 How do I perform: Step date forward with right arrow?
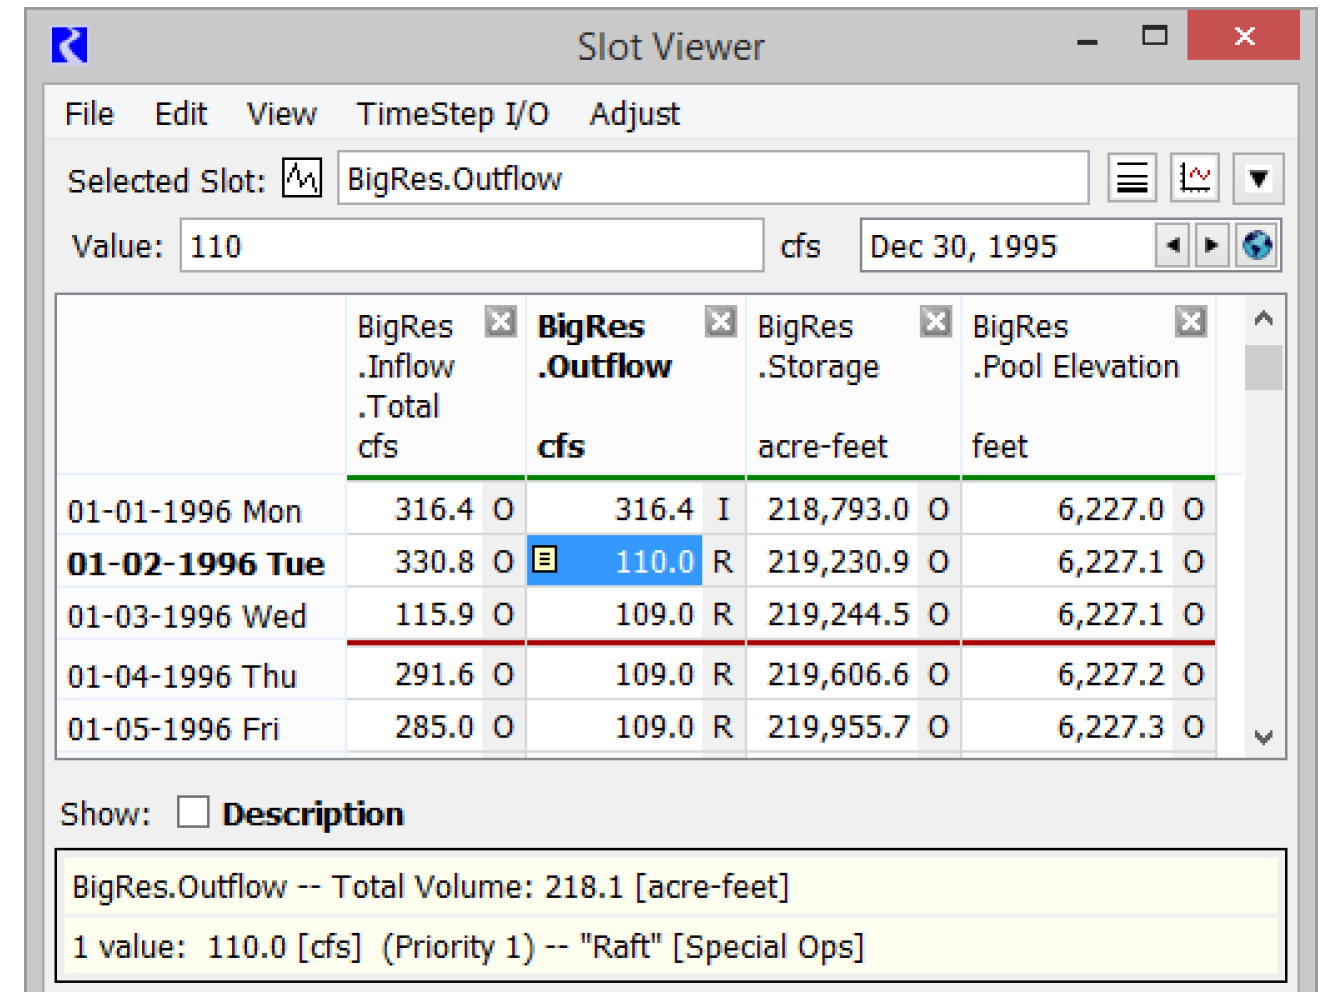click(1211, 245)
